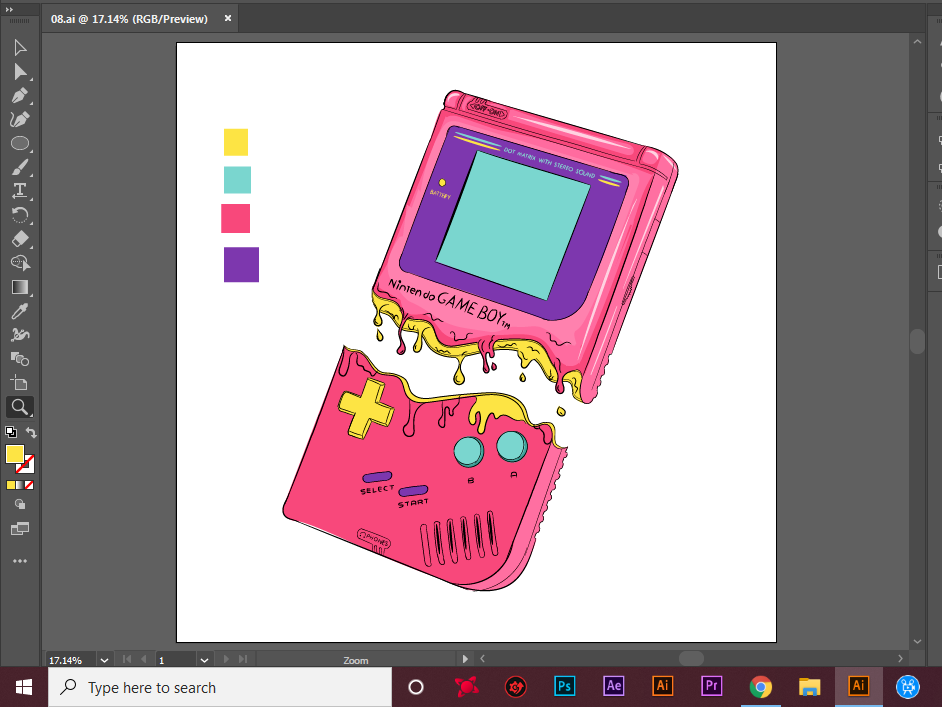The image size is (942, 707).
Task: Click horizontal scrollbar right arrow
Action: 900,659
